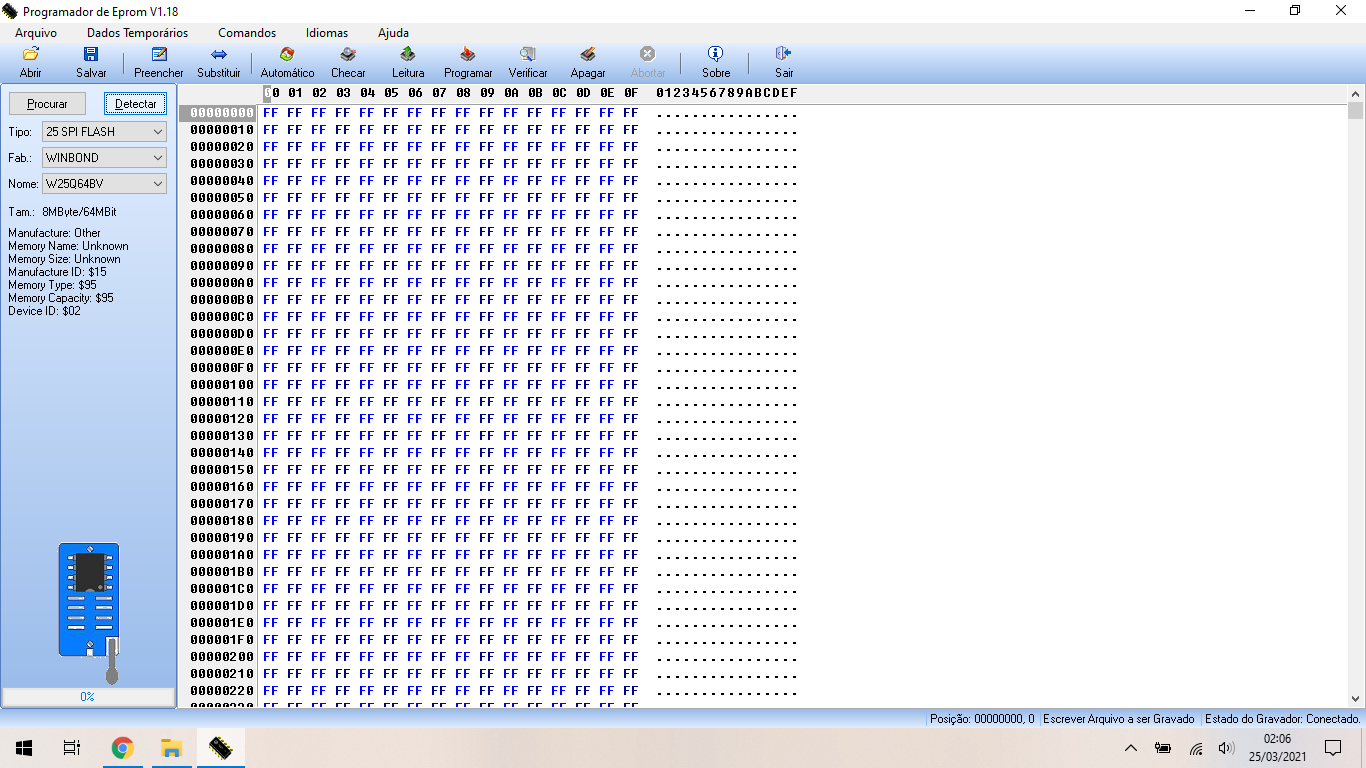This screenshot has height=768, width=1366.
Task: Click the 0123456789ABCDEF ASCII column header
Action: (727, 93)
